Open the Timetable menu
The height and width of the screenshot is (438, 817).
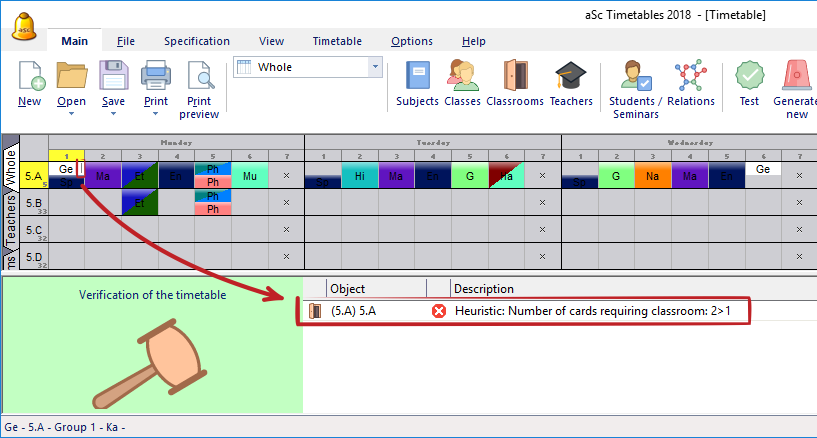point(337,41)
